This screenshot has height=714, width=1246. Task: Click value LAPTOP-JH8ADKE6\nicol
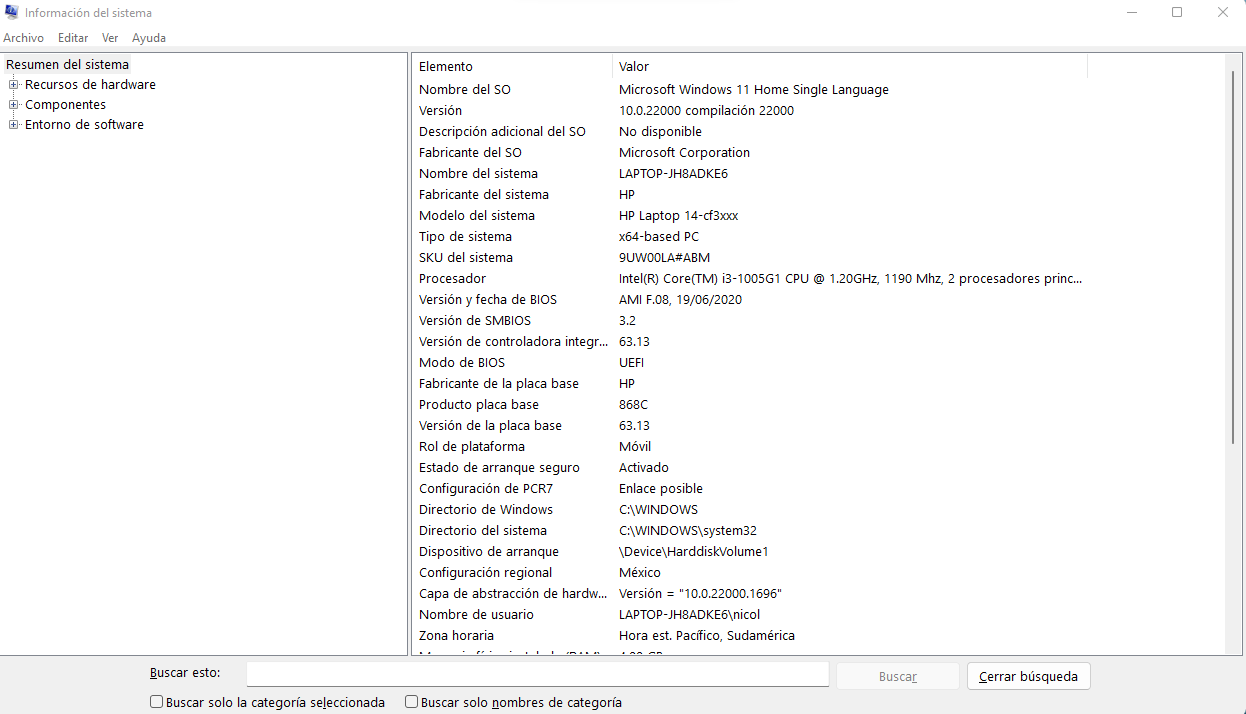point(690,615)
